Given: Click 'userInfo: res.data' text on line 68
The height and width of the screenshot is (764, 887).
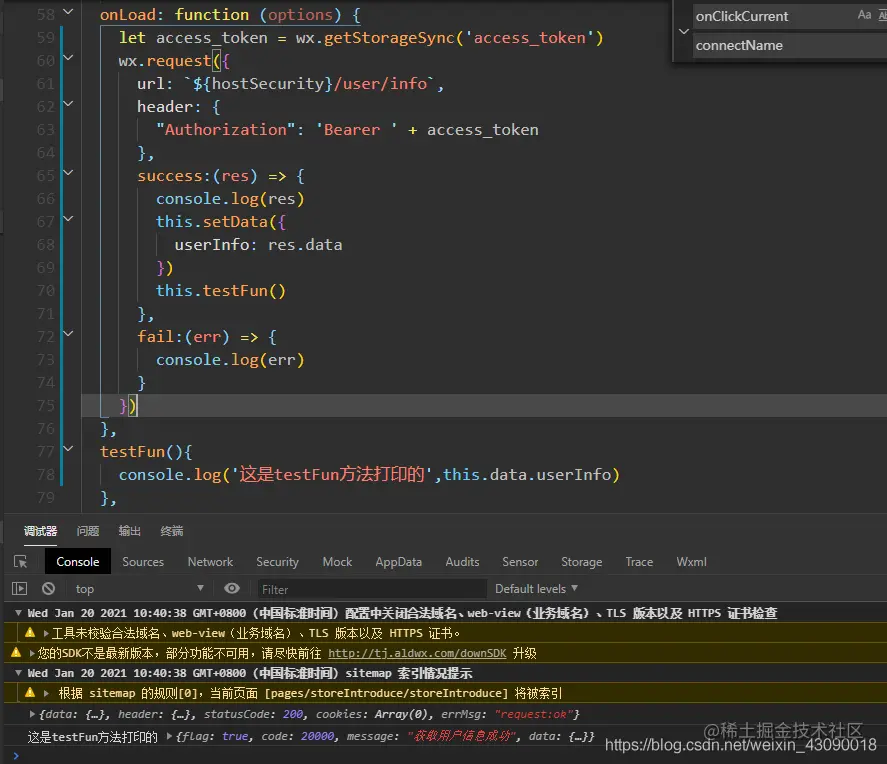Looking at the screenshot, I should [x=258, y=244].
